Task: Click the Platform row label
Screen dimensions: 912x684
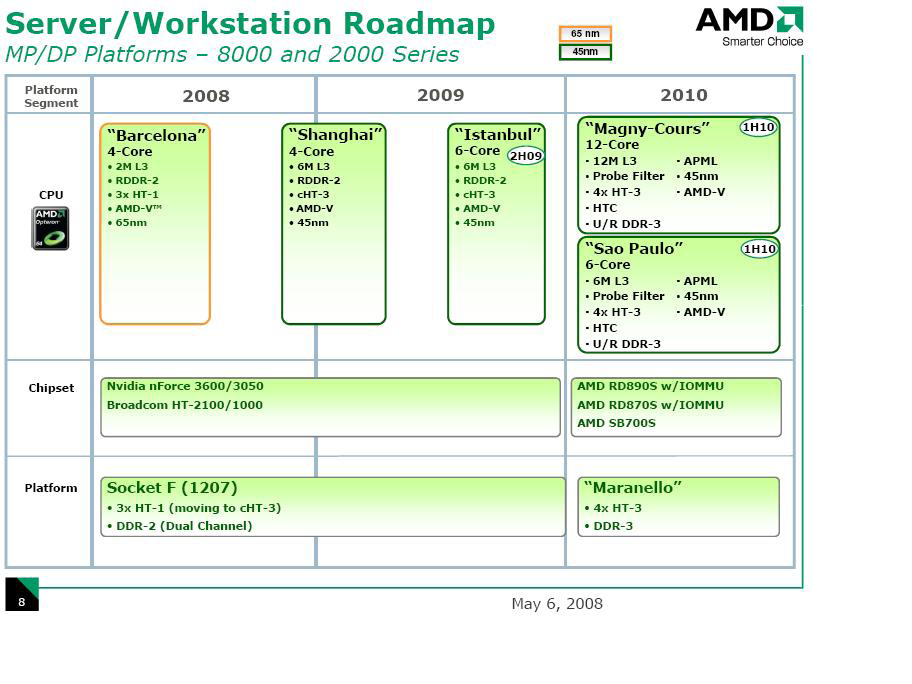Action: pos(51,488)
